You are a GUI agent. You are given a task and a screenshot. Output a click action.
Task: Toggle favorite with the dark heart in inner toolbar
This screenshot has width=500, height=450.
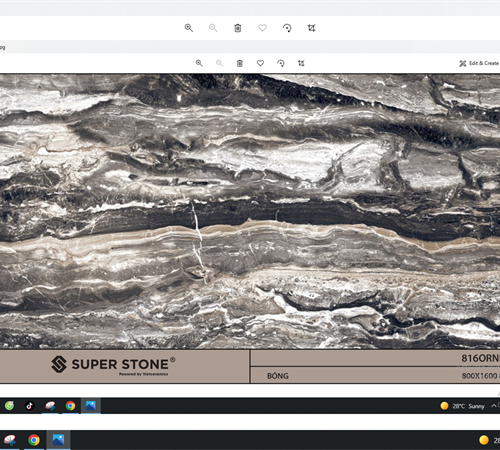point(260,63)
